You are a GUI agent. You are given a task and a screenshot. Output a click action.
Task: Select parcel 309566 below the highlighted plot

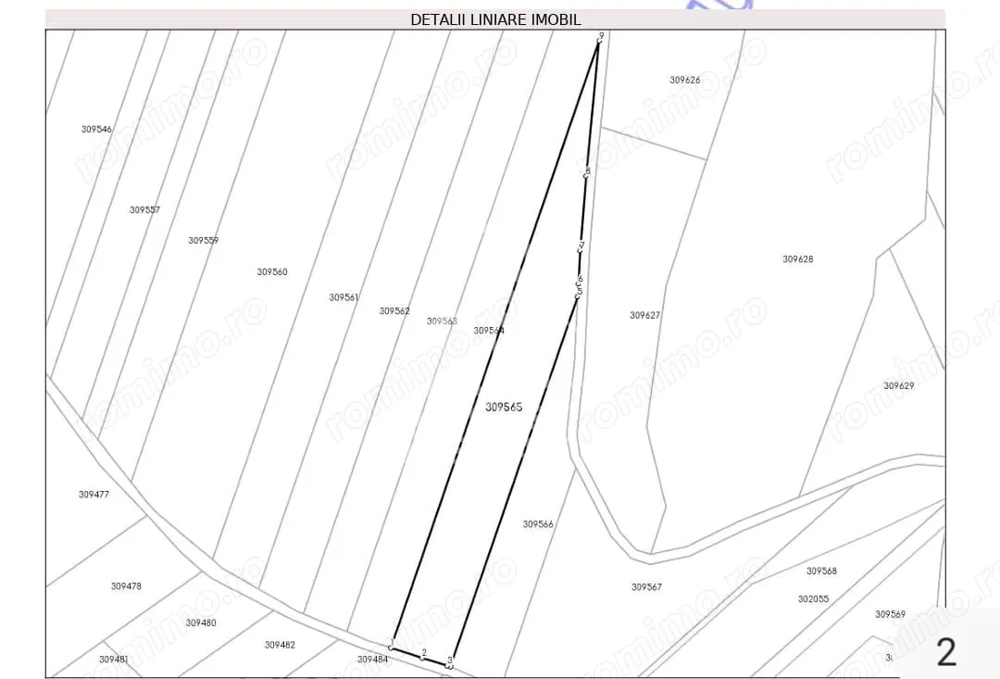[x=536, y=522]
